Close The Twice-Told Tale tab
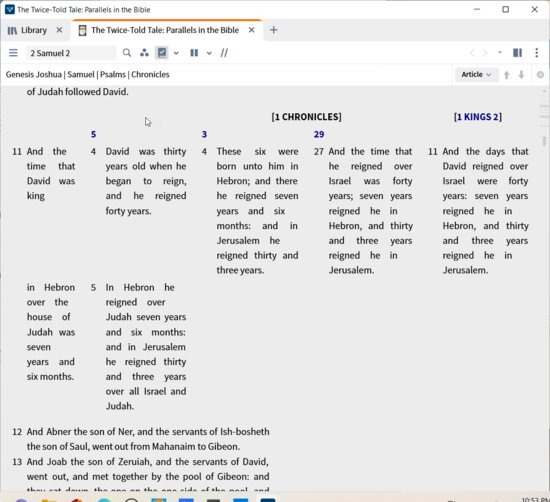The width and height of the screenshot is (550, 502). pos(251,30)
